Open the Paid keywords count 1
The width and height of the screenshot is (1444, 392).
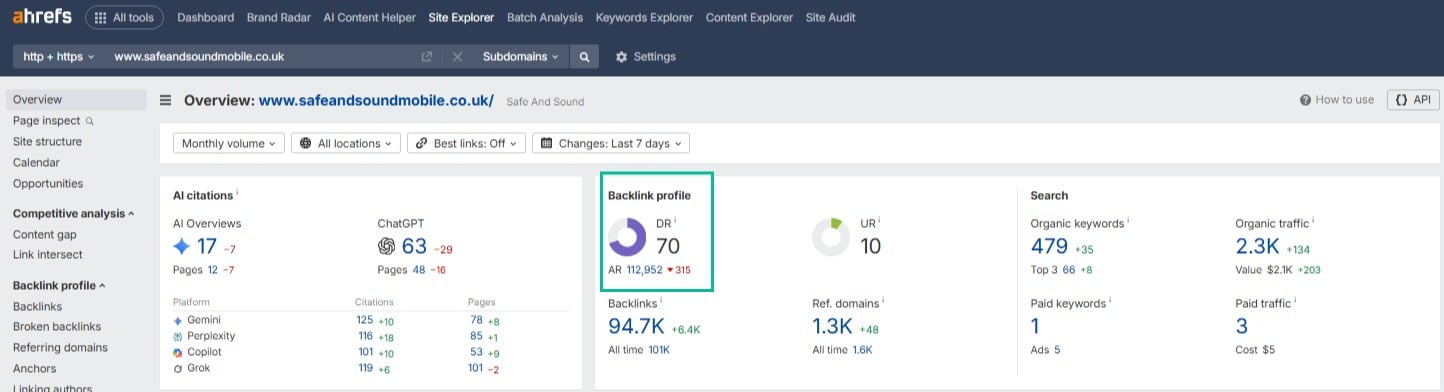click(x=1035, y=326)
